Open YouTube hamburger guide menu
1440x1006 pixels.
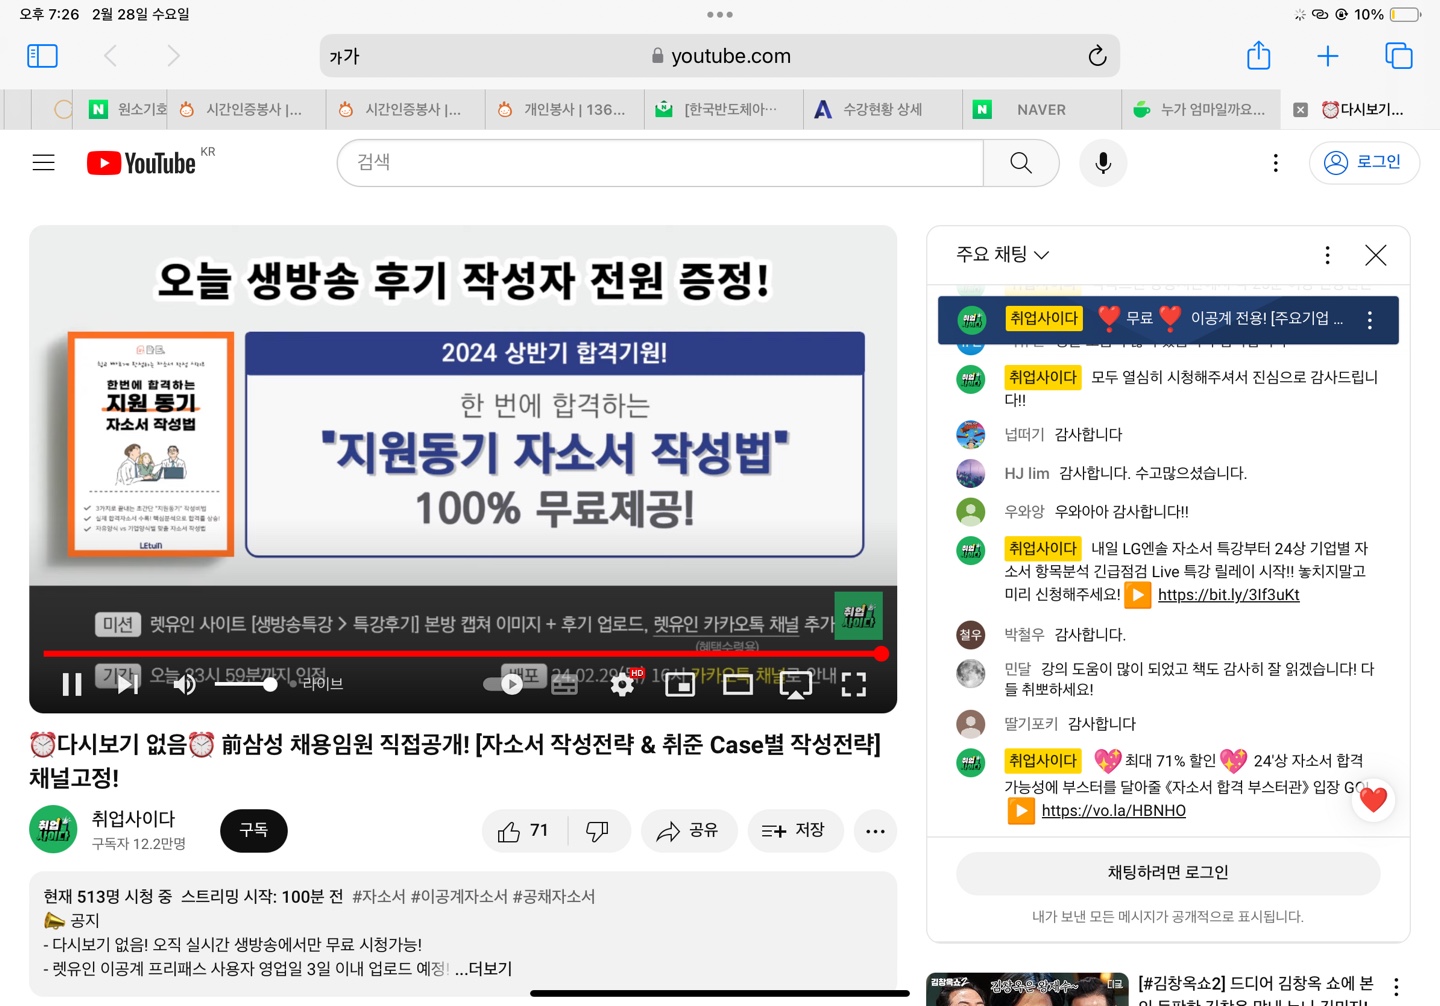pyautogui.click(x=44, y=162)
